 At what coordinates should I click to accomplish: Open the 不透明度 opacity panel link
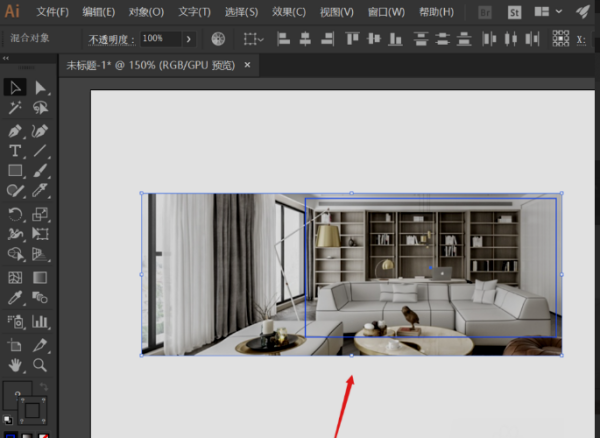click(x=111, y=39)
